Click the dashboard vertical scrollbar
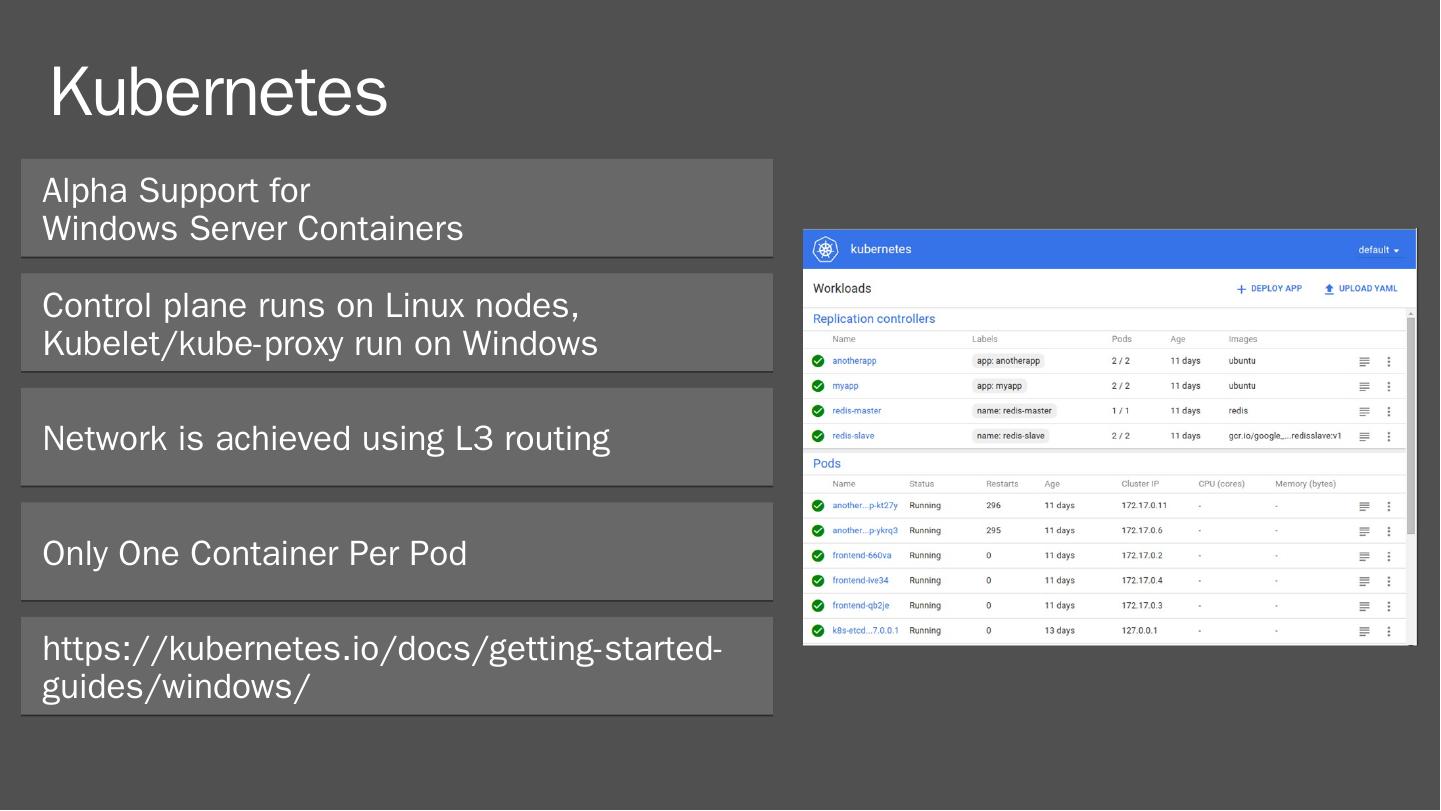The image size is (1441, 811). tap(1411, 420)
